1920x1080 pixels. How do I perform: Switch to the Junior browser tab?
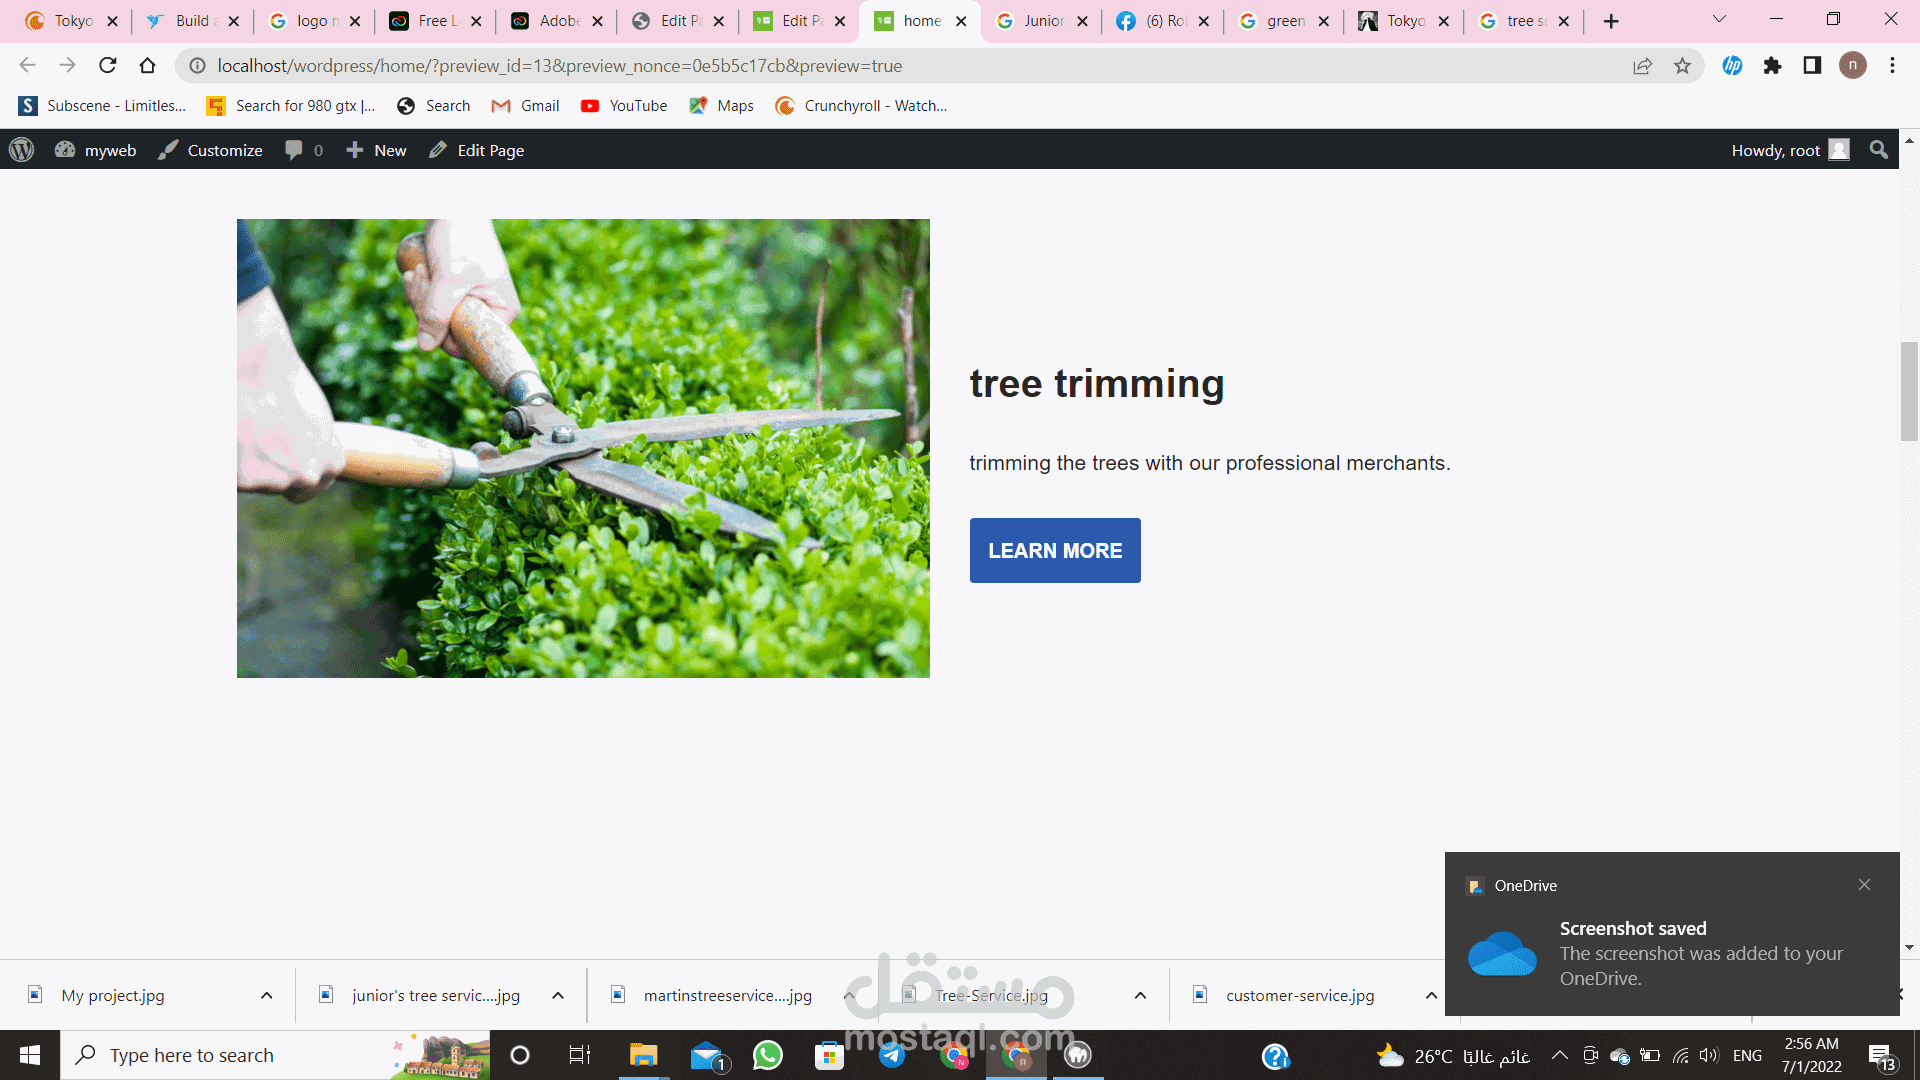point(1042,21)
